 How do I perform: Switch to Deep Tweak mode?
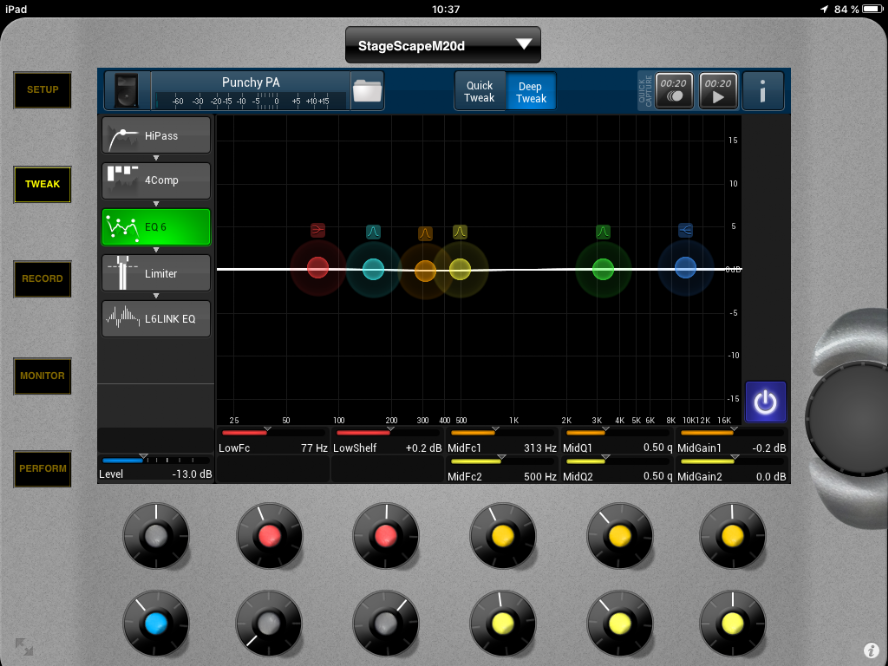point(531,91)
